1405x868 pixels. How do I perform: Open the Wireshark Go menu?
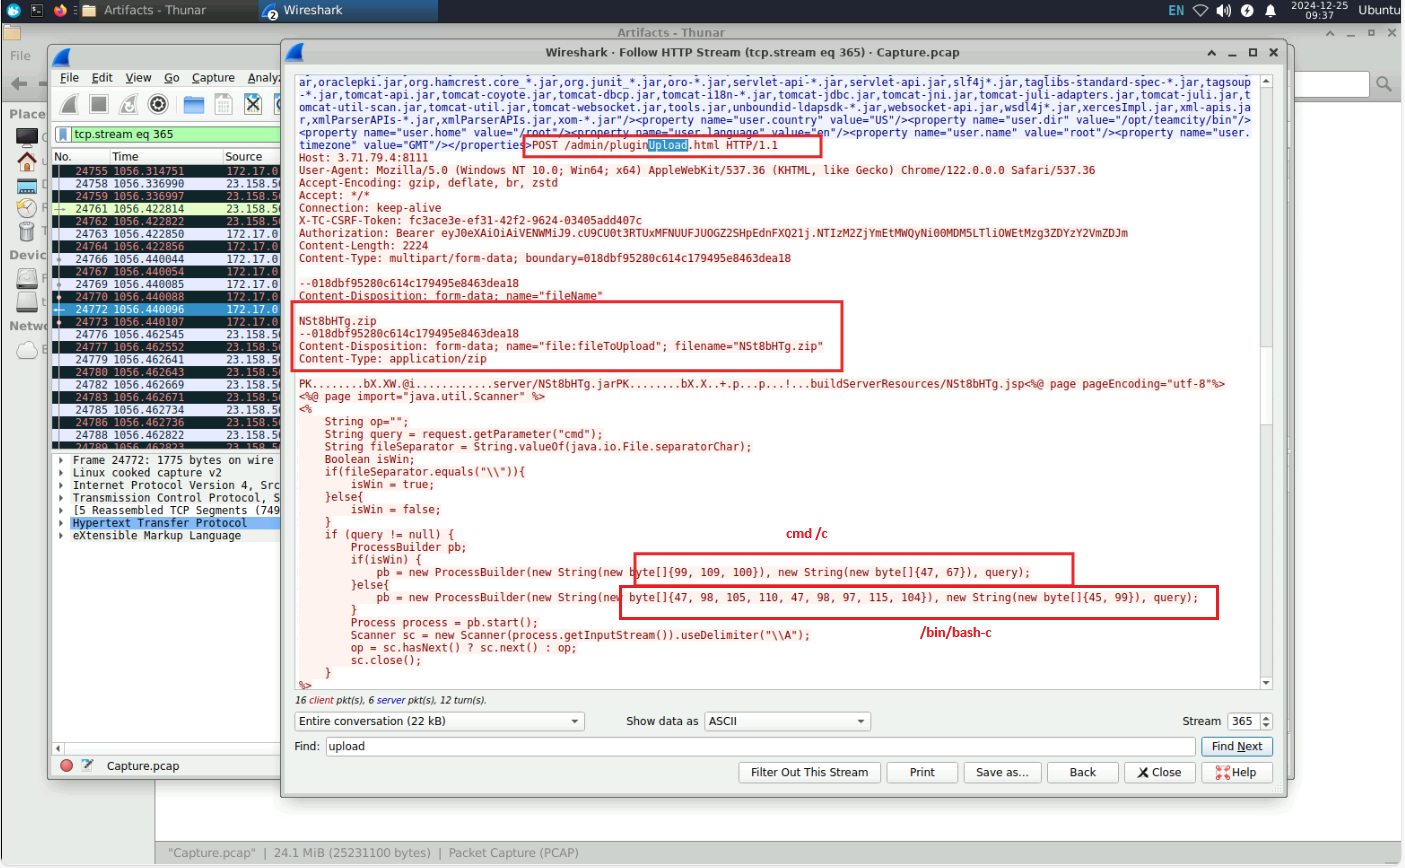[172, 78]
